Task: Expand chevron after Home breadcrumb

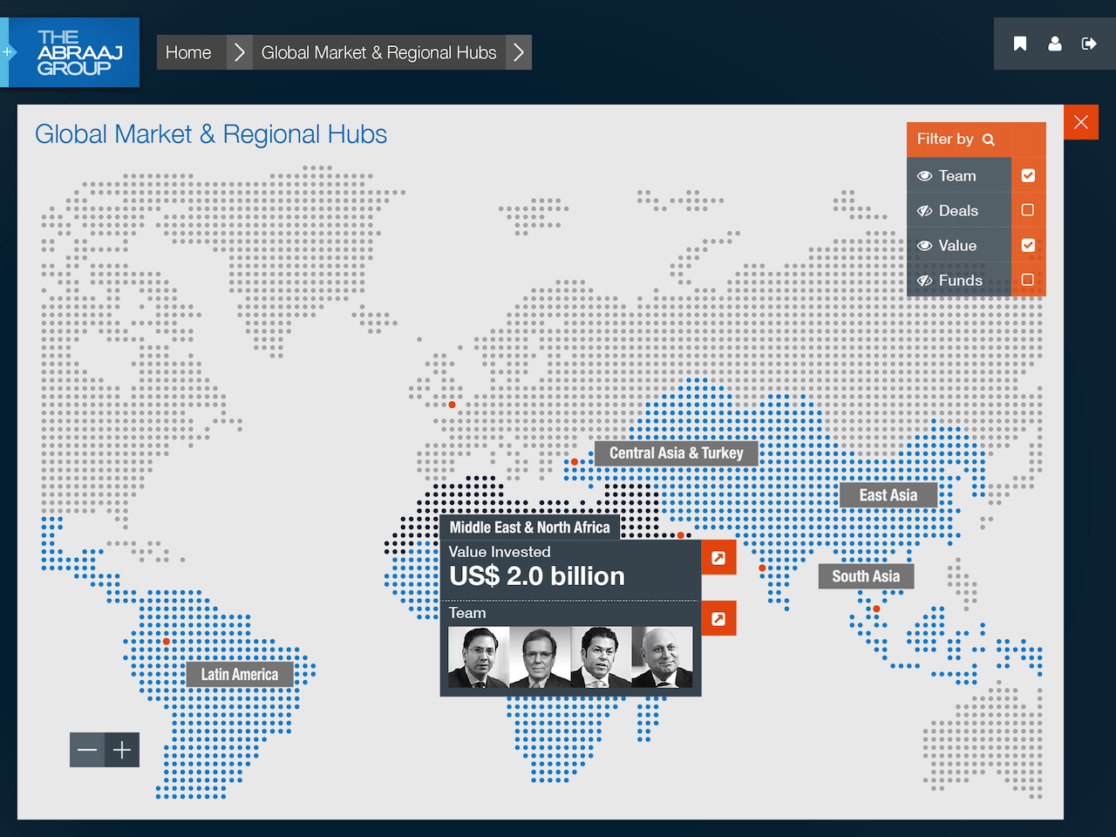Action: (239, 53)
